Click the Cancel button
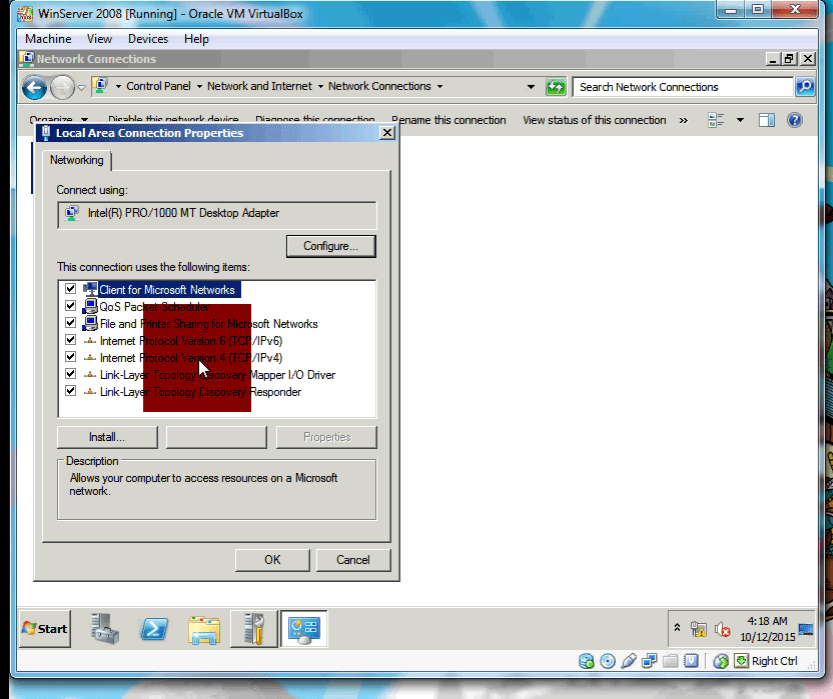This screenshot has width=833, height=699. (x=353, y=560)
